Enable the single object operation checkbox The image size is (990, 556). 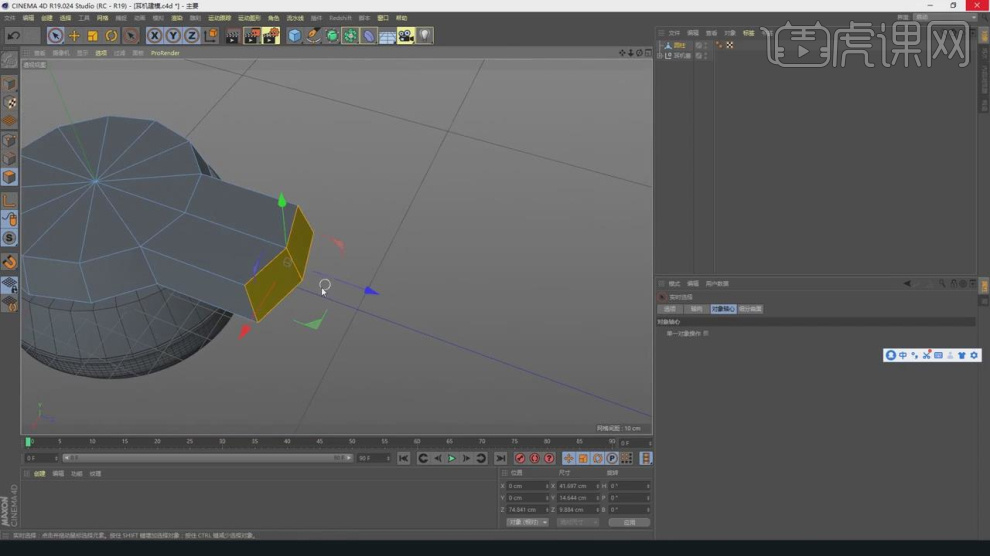706,333
